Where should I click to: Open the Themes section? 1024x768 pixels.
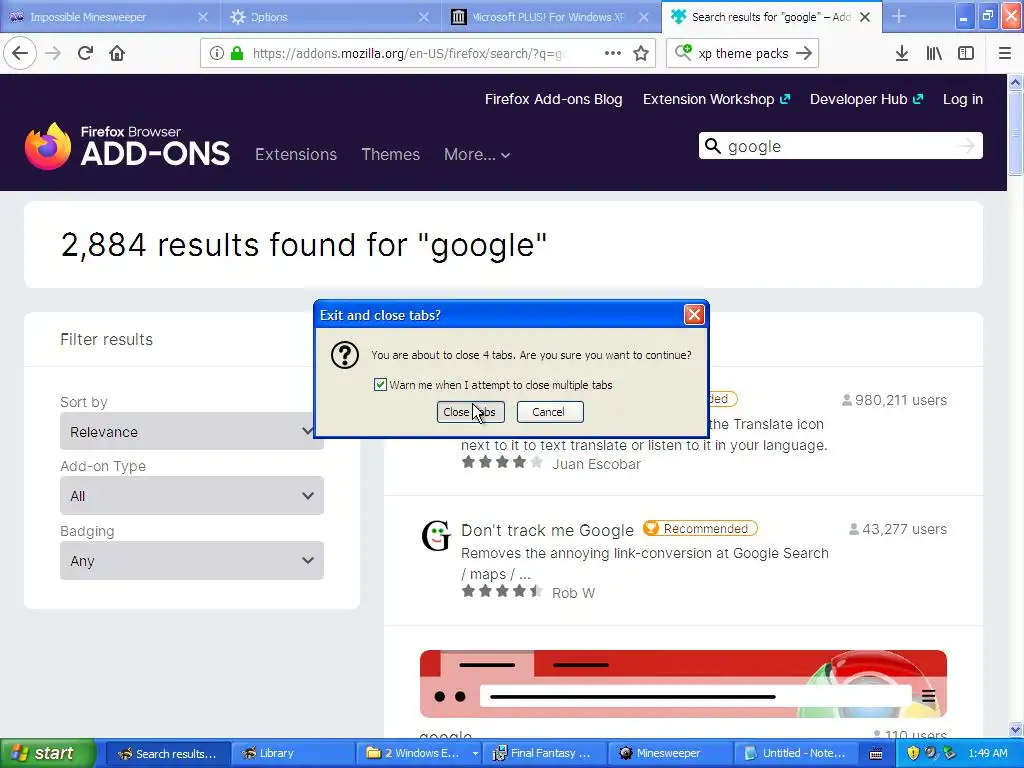coord(391,155)
